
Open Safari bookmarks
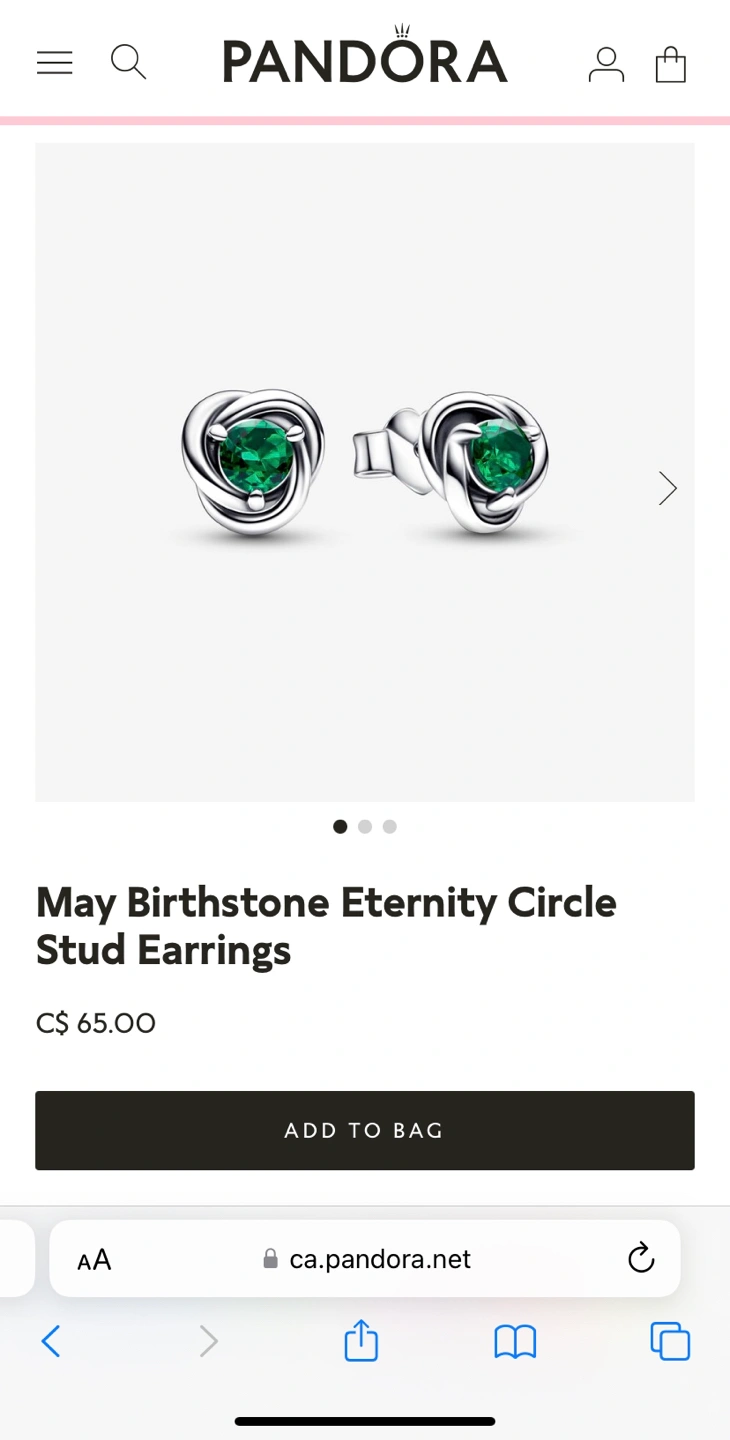pos(515,1341)
